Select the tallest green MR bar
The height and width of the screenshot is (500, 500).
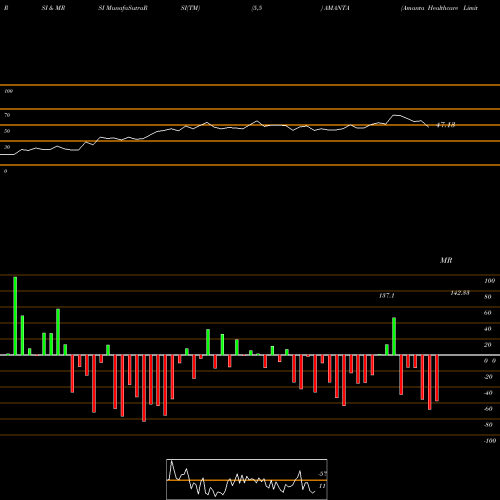point(15,316)
